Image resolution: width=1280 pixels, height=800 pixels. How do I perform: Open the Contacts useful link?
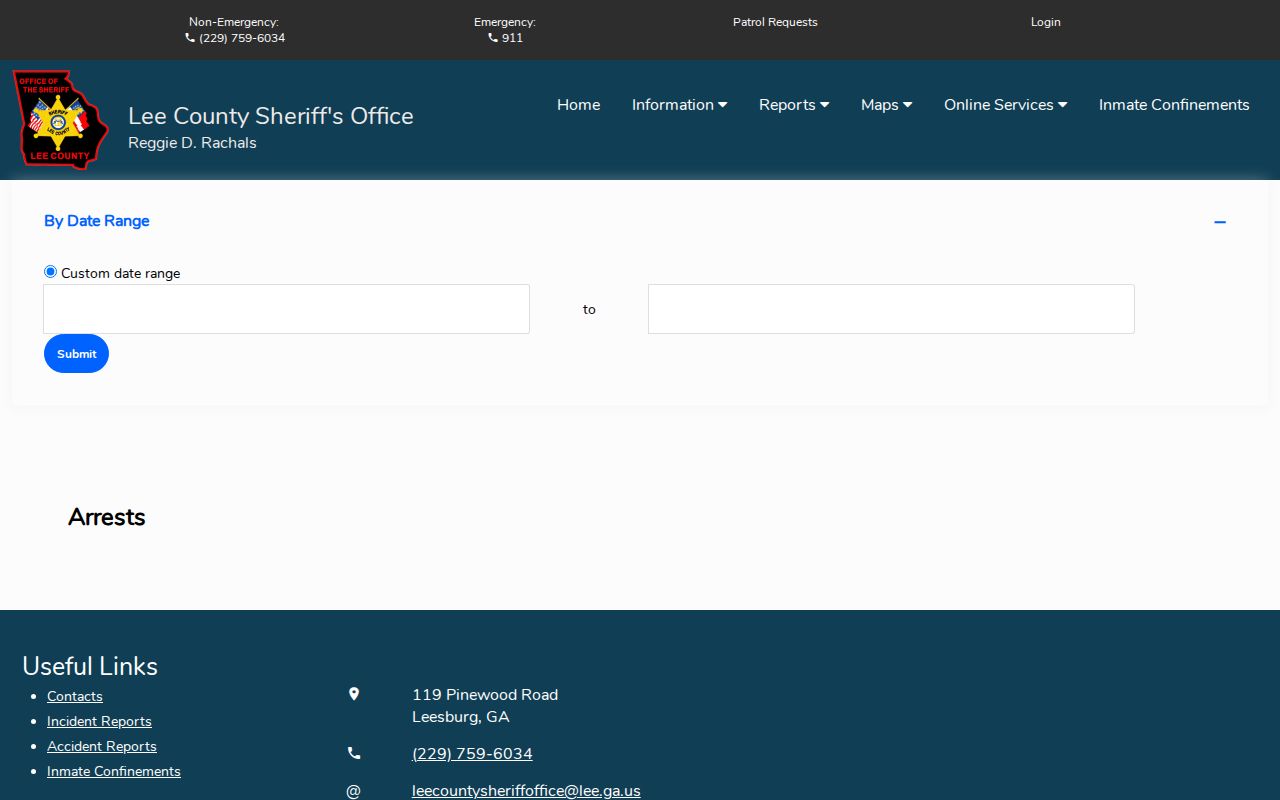75,696
